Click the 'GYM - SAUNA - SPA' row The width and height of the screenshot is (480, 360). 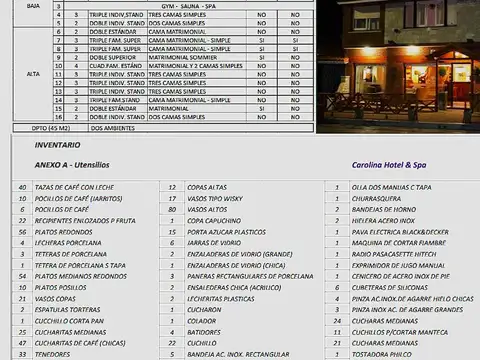pyautogui.click(x=188, y=6)
